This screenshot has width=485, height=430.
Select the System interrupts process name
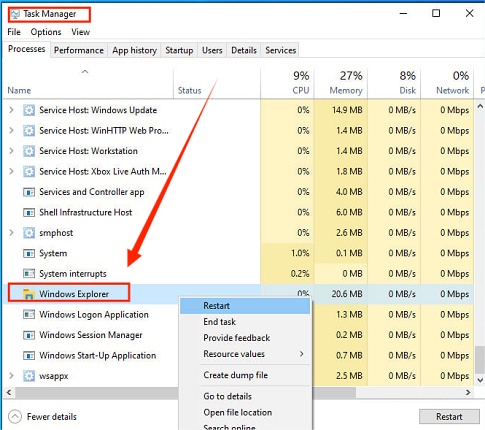pyautogui.click(x=73, y=274)
